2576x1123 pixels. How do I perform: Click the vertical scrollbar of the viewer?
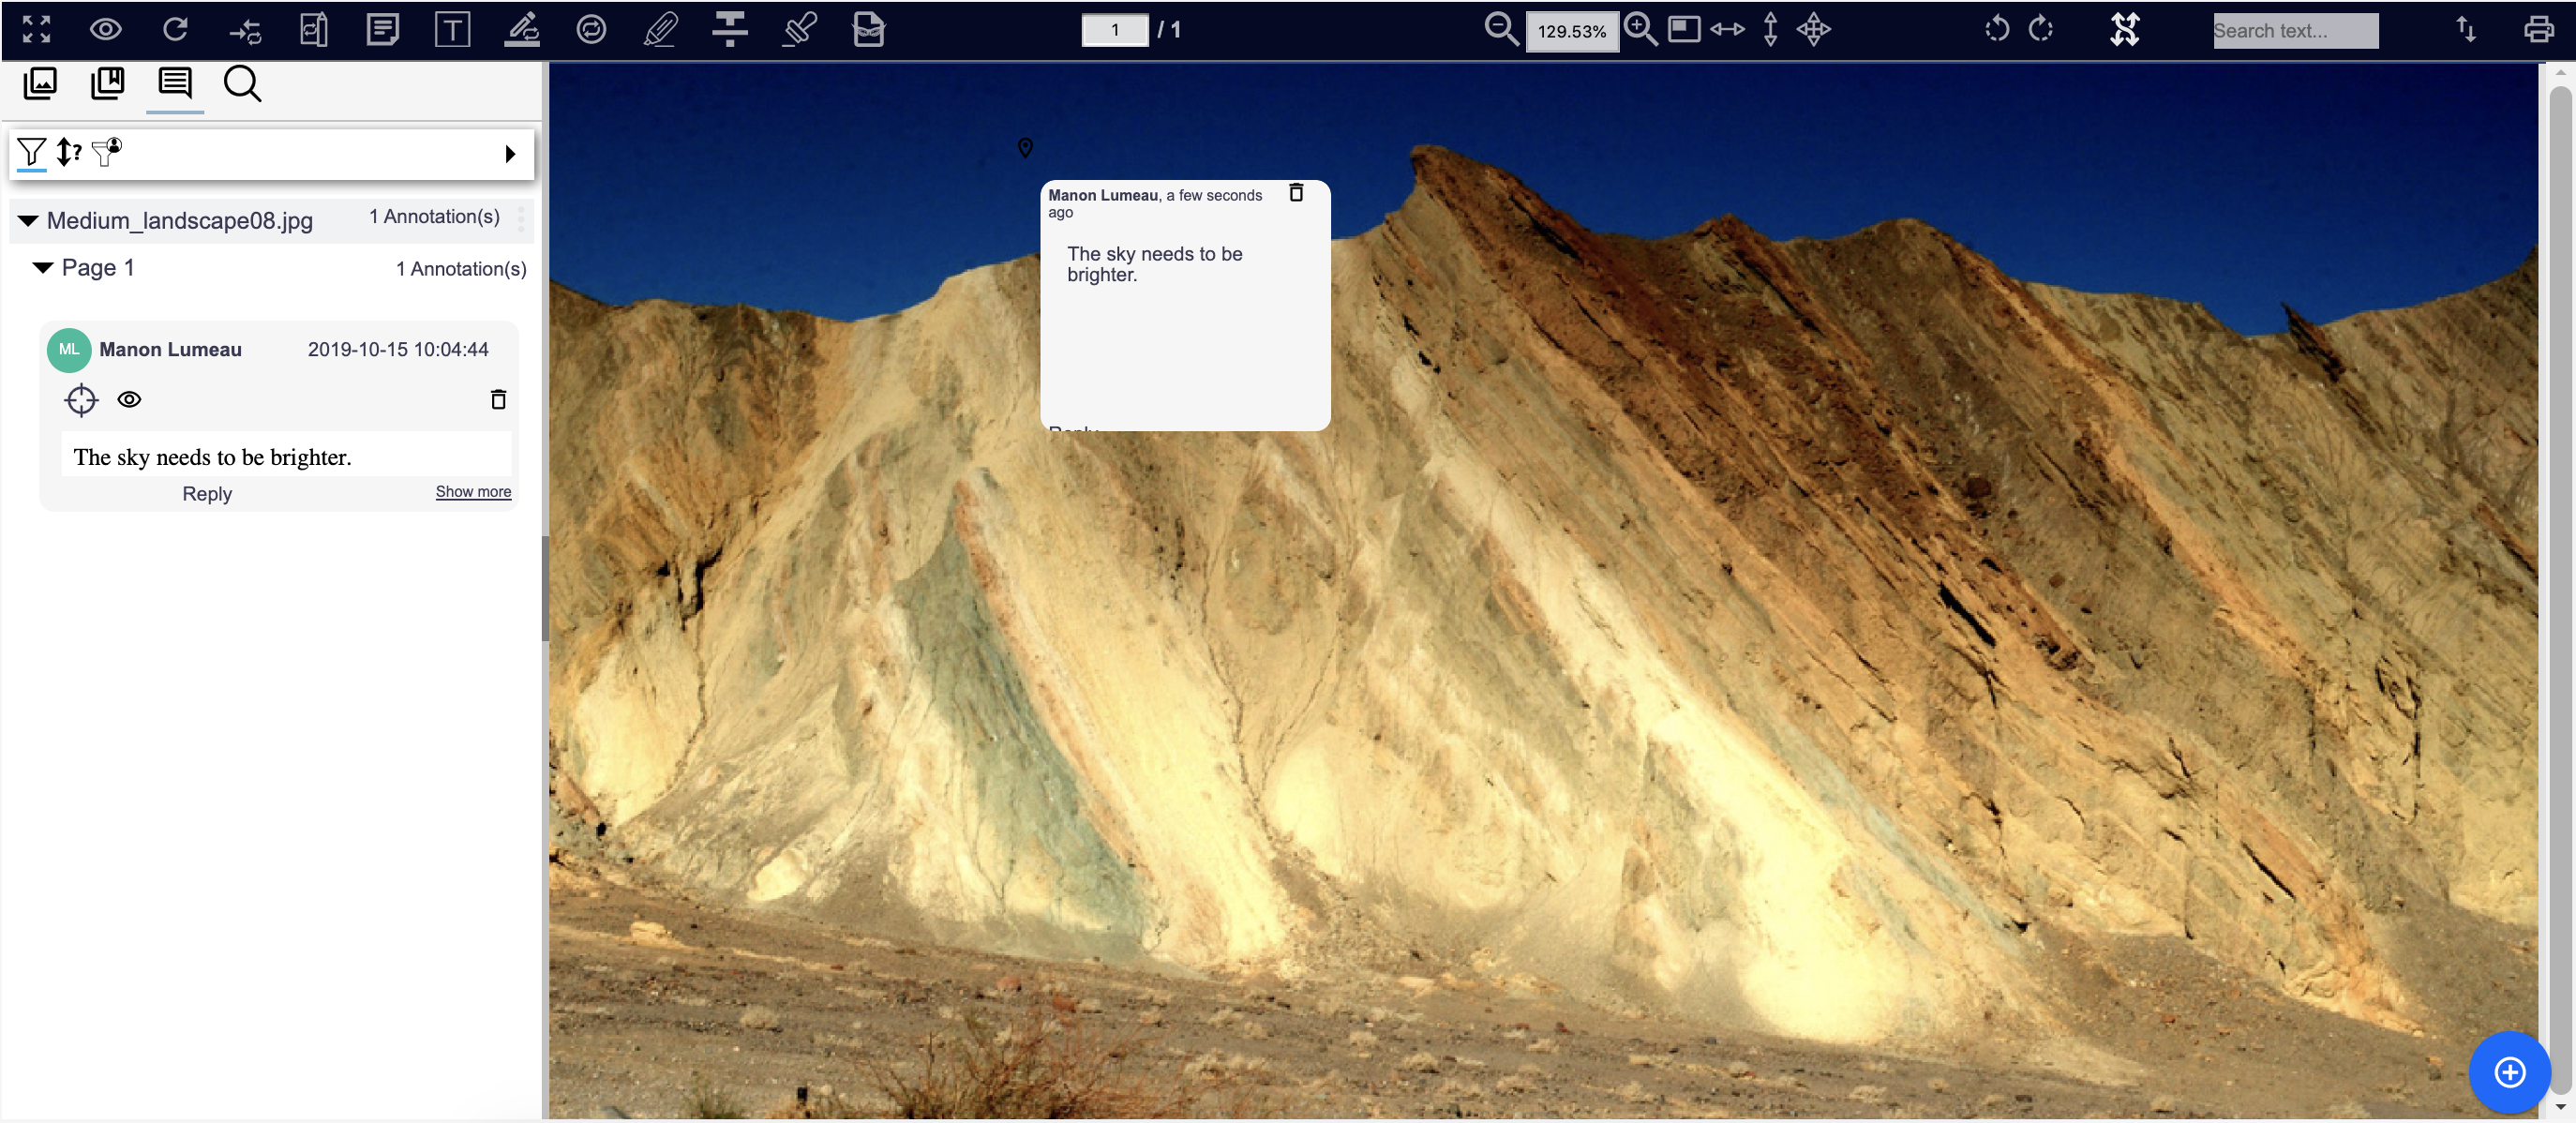pyautogui.click(x=2559, y=590)
